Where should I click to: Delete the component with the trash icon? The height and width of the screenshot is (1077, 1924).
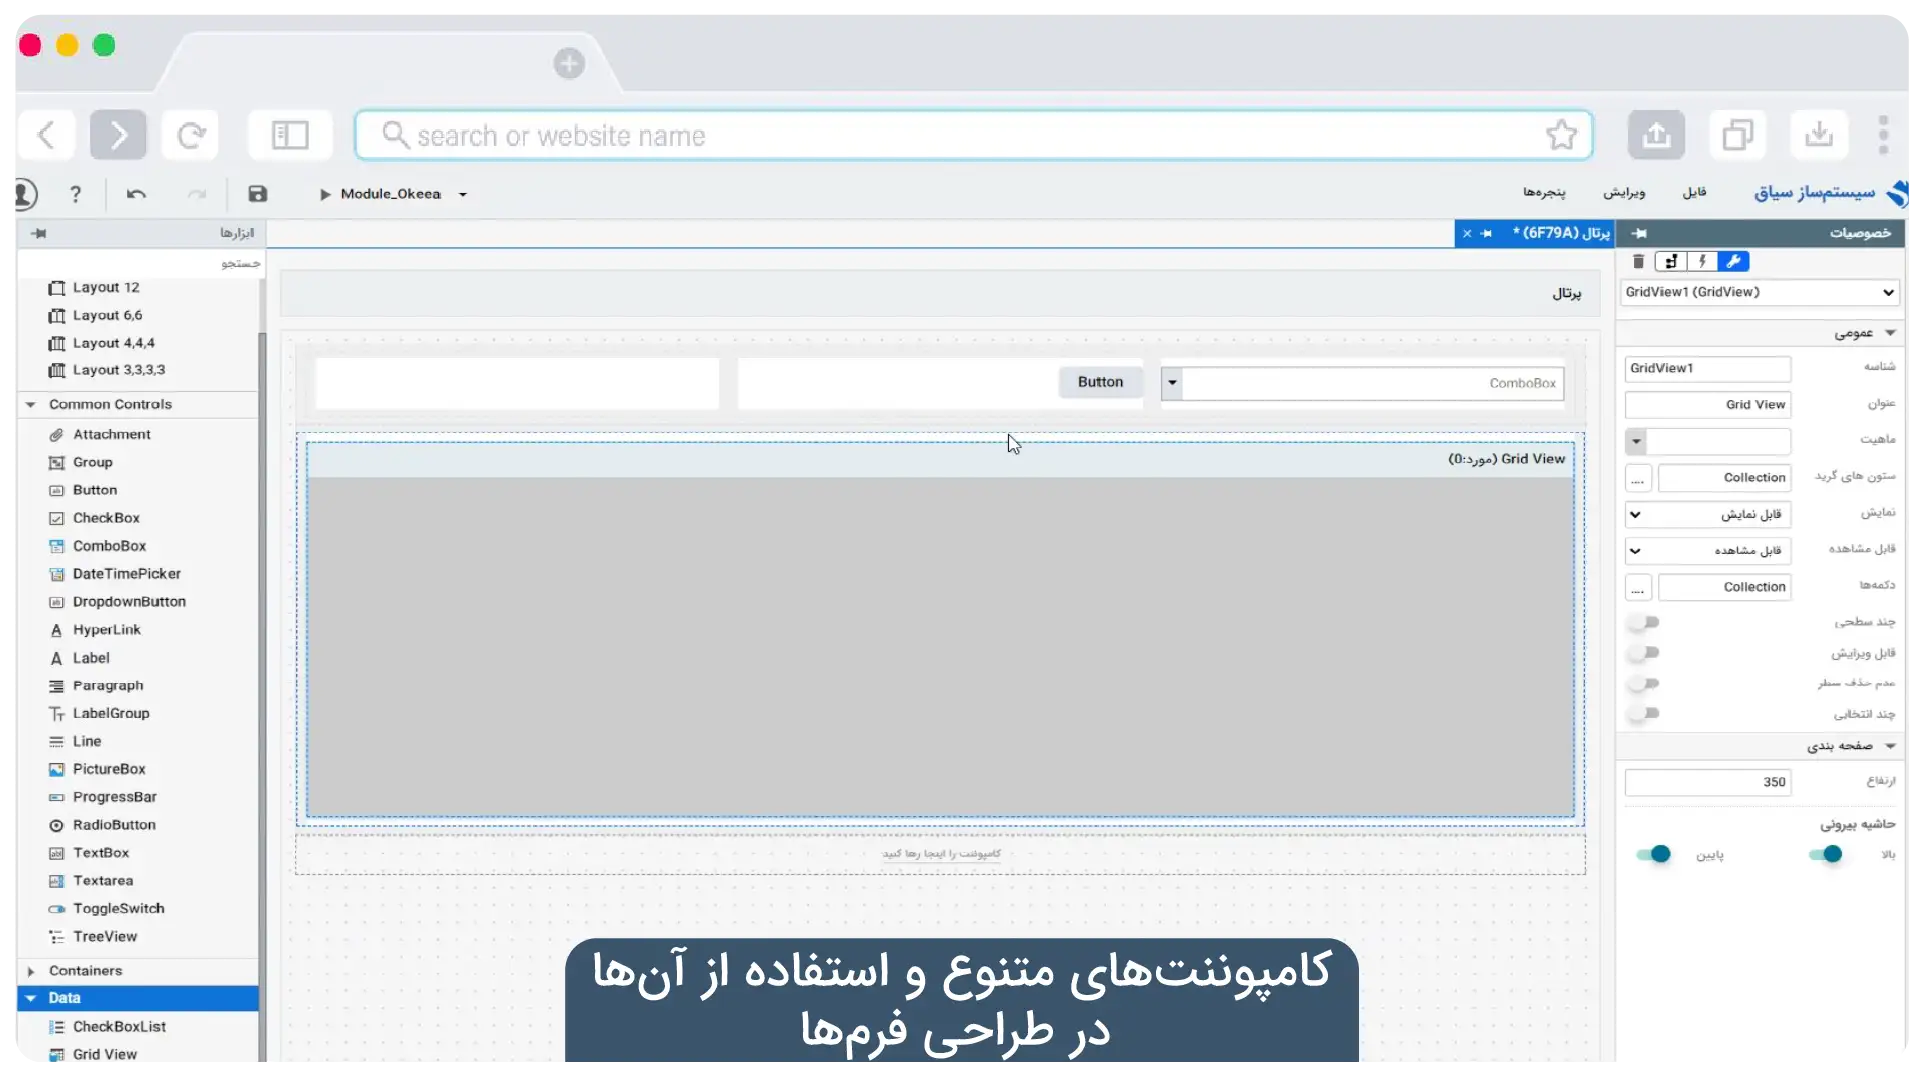(1638, 262)
